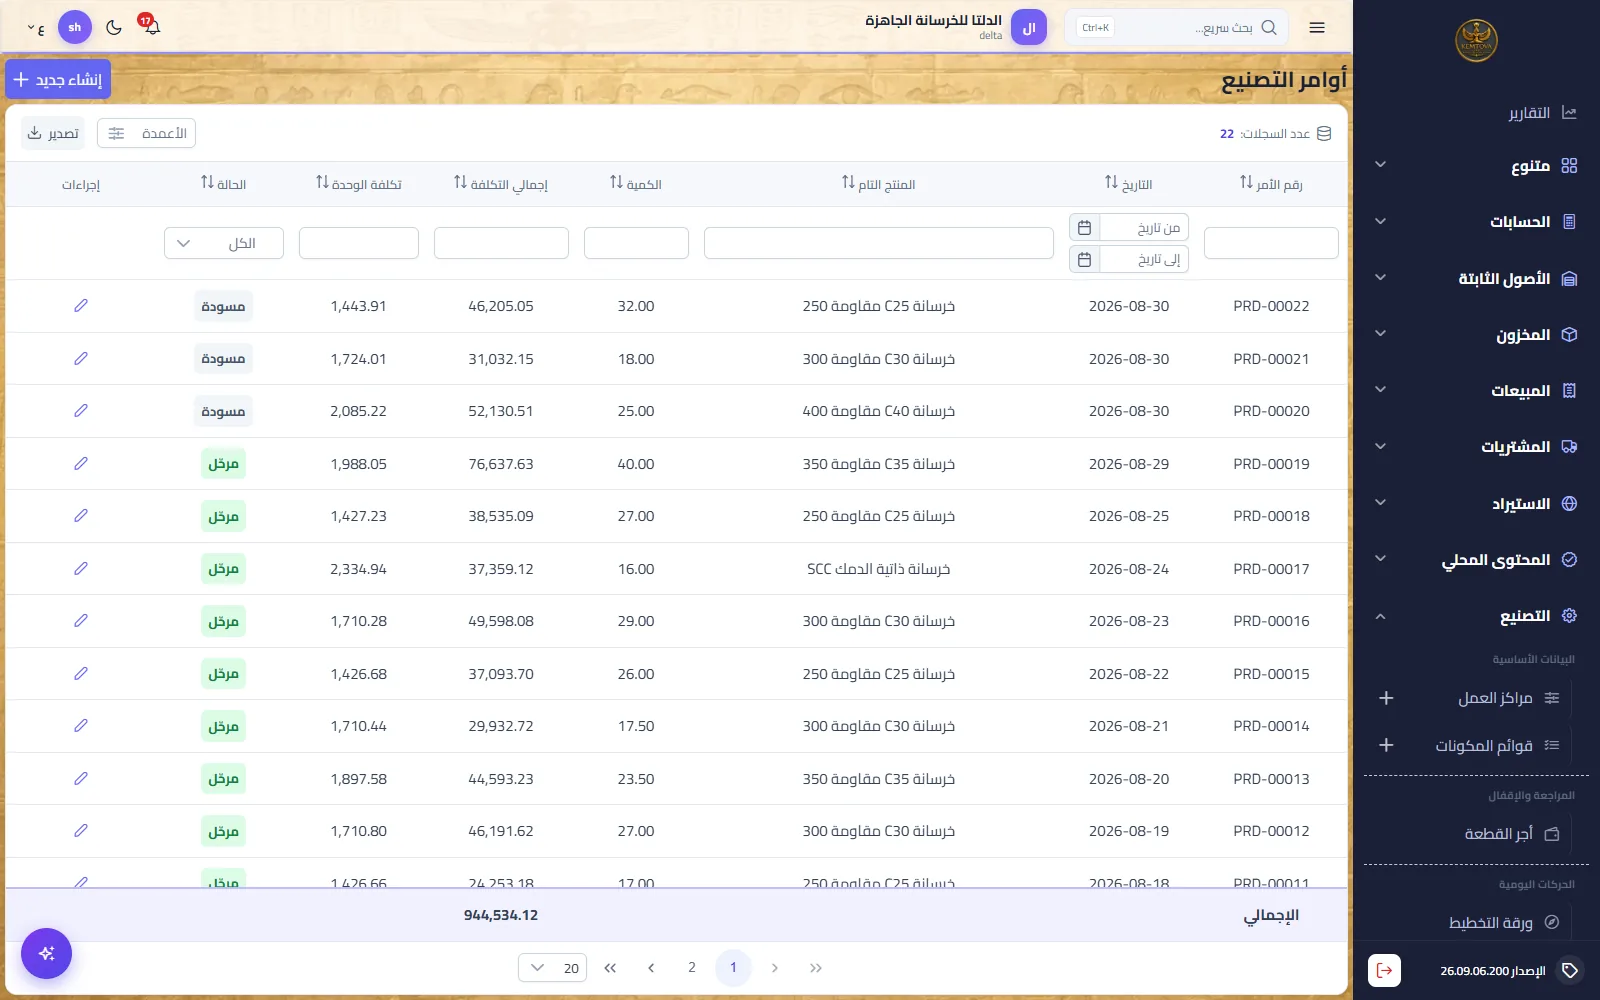The height and width of the screenshot is (1000, 1600).
Task: Sort by إجمالي التكلفة column
Action: point(460,182)
